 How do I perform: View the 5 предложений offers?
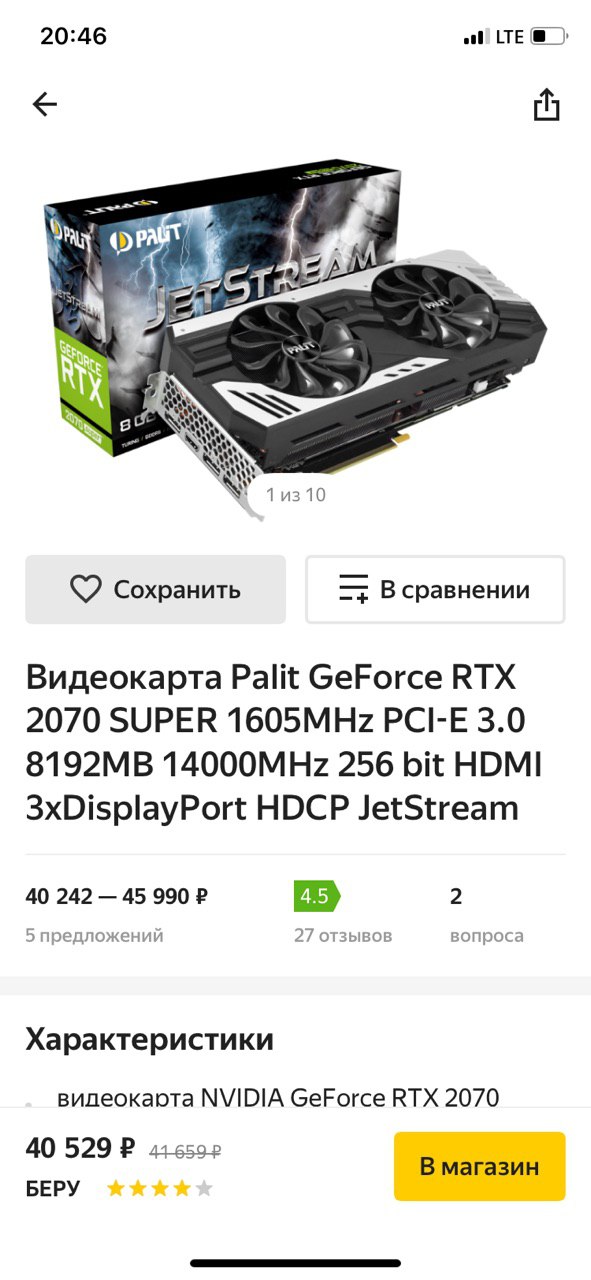click(x=94, y=936)
